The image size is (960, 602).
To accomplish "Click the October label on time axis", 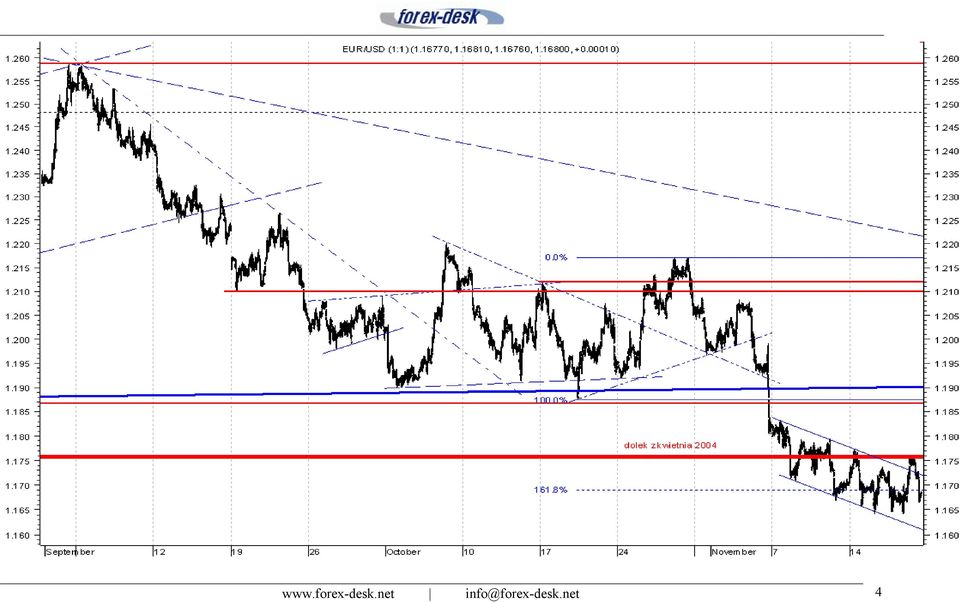I will [403, 552].
